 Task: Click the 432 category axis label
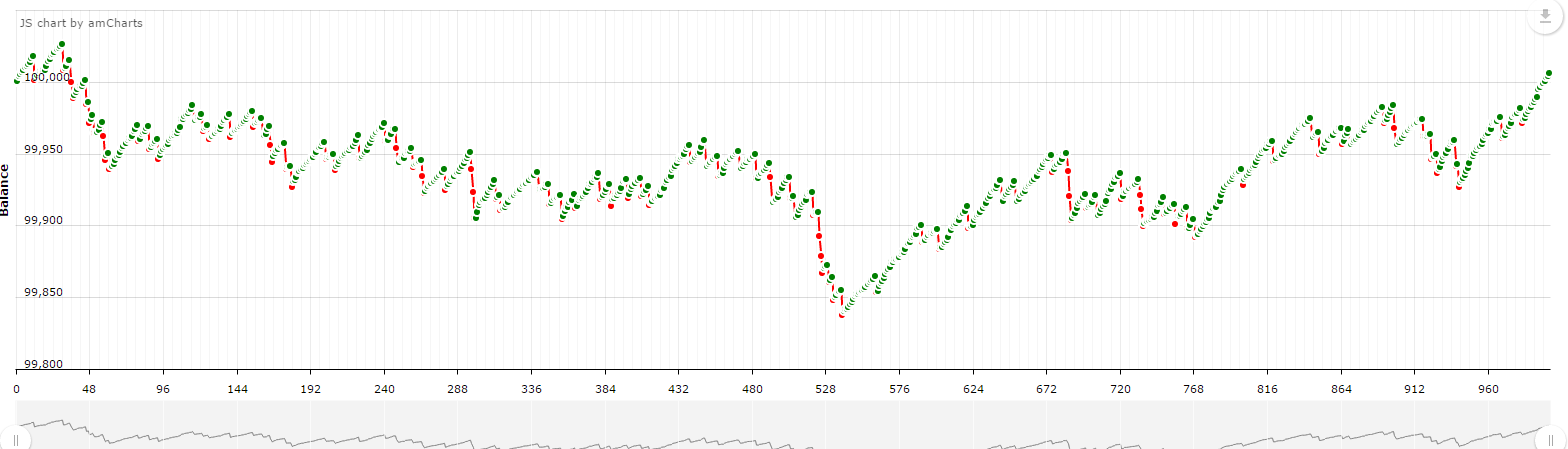pyautogui.click(x=679, y=388)
